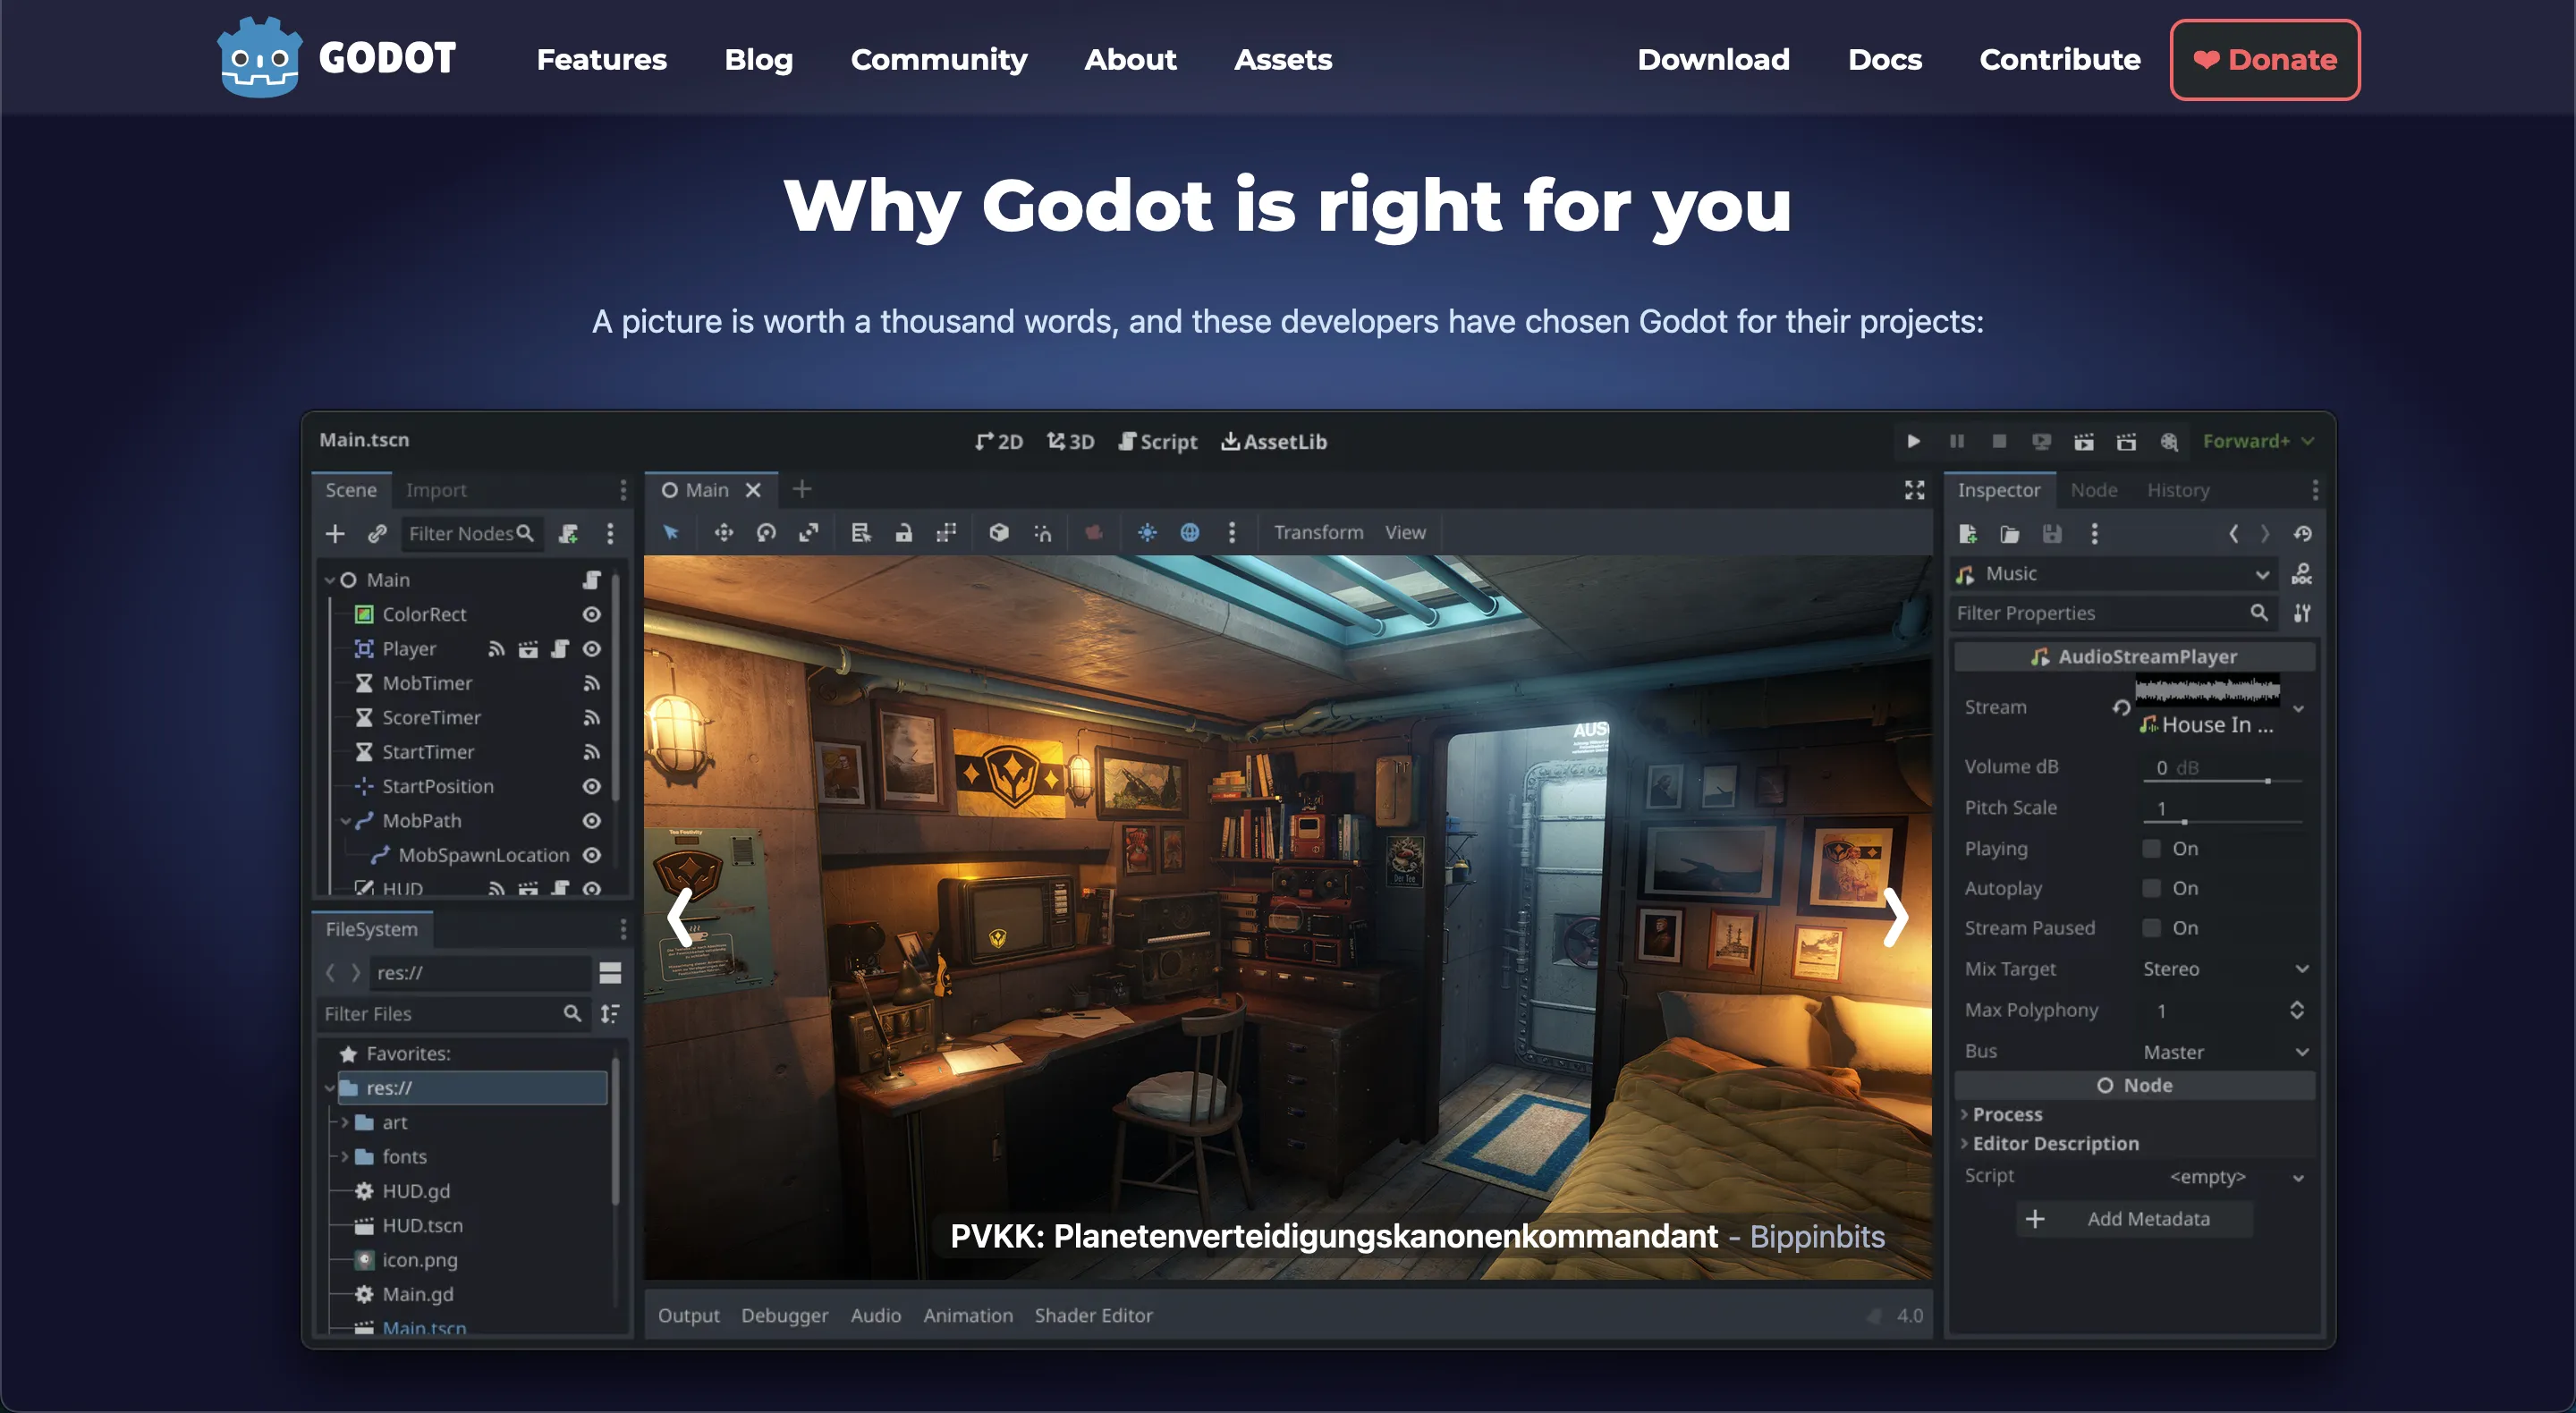Screen dimensions: 2576x1413
Task: Click the Lock selected node icon
Action: (x=904, y=533)
